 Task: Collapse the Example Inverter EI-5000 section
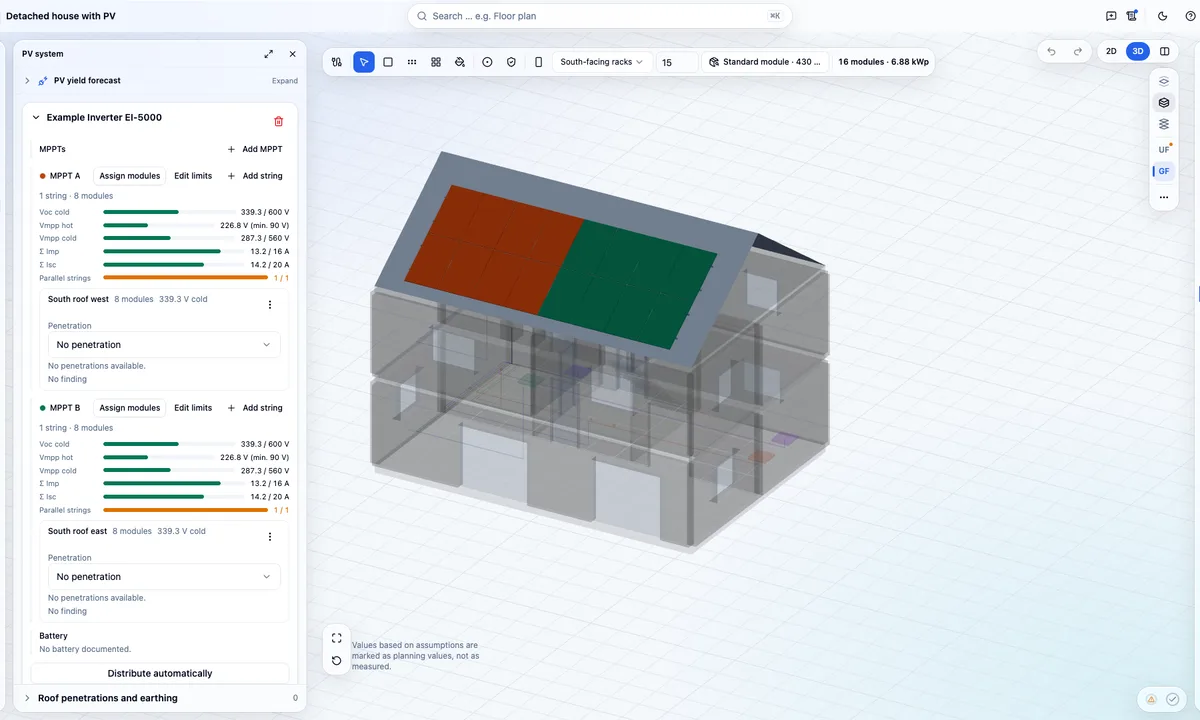click(36, 117)
